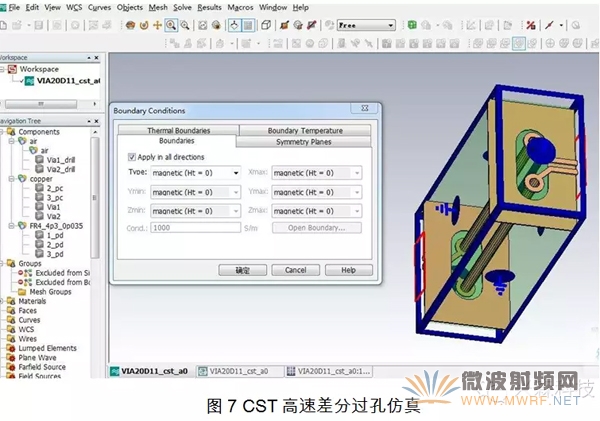600x421 pixels.
Task: Open the Type boundary dropdown
Action: tap(236, 173)
